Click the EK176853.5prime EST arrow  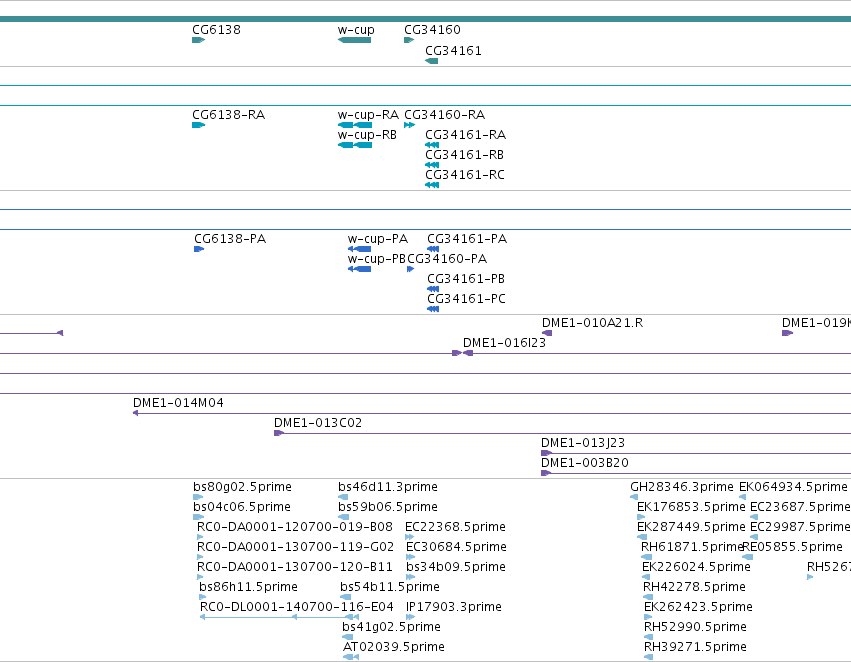(x=641, y=517)
